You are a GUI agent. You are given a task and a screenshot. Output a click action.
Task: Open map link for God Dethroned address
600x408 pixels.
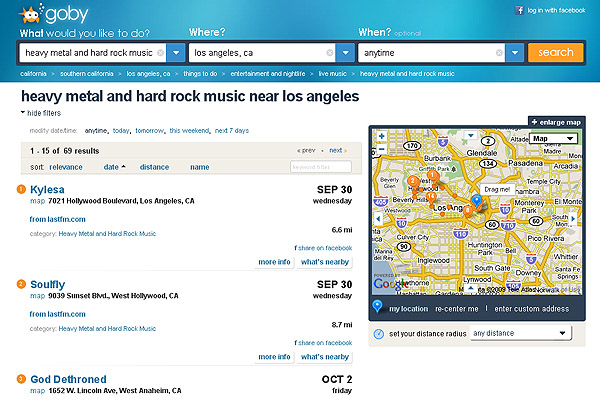[38, 391]
